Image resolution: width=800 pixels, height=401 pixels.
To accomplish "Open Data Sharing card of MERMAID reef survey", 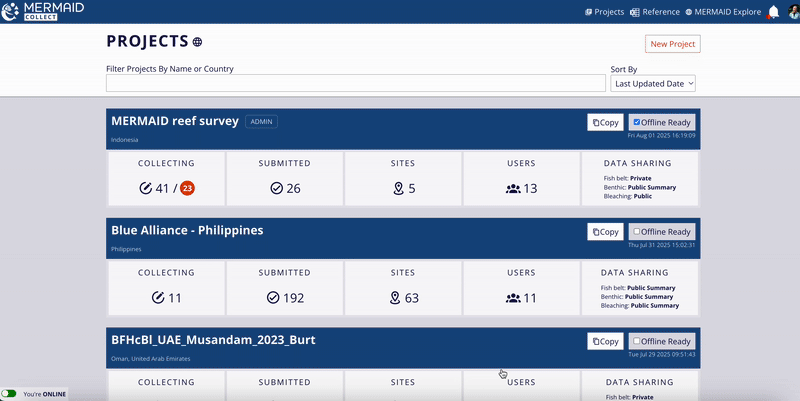I will click(640, 179).
